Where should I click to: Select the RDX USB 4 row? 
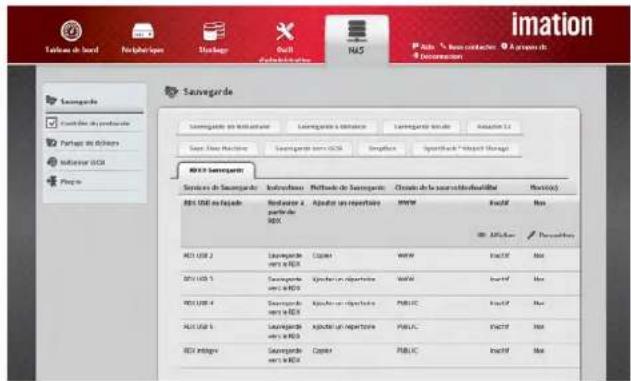pos(379,307)
